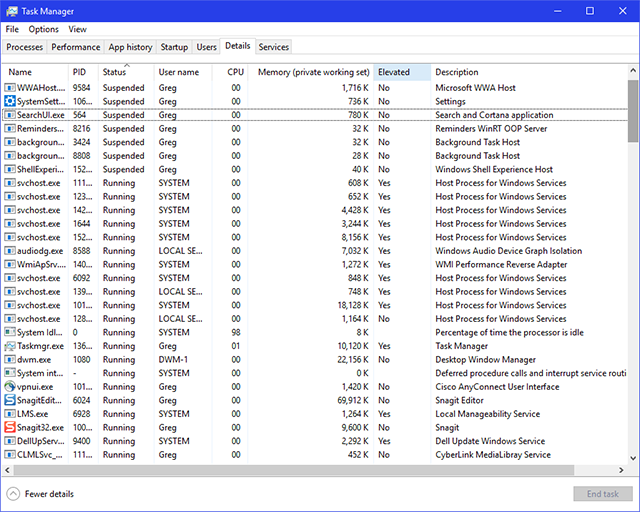Sort by the Elevated column header
Image resolution: width=640 pixels, height=512 pixels.
coord(402,72)
